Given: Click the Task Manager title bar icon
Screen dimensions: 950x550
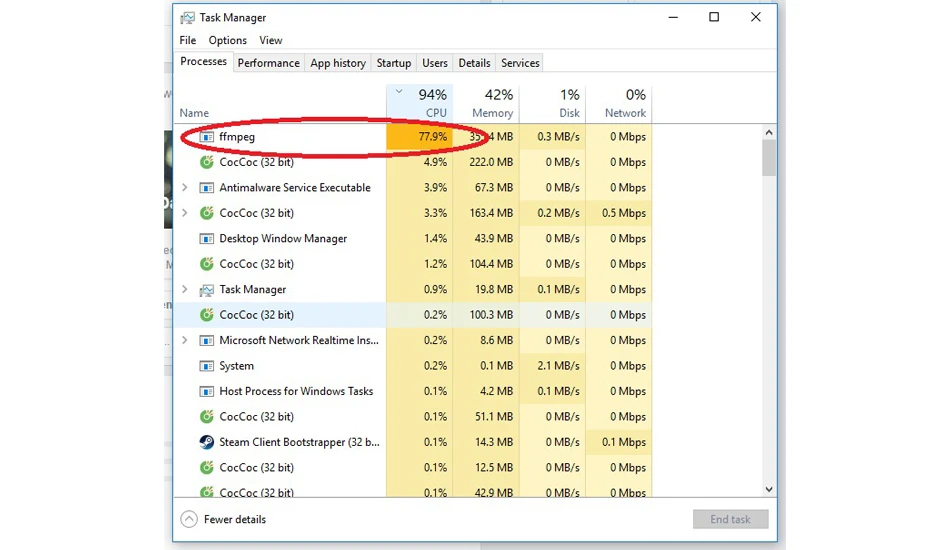Looking at the screenshot, I should pos(187,18).
